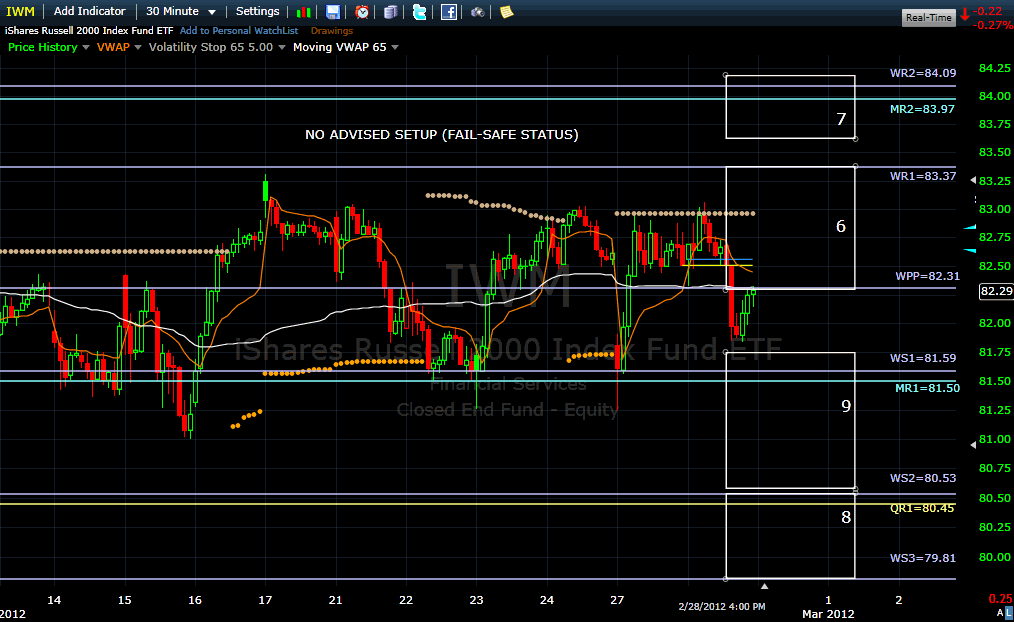The width and height of the screenshot is (1014, 622).
Task: Click the current price tag 82.29
Action: coord(997,292)
